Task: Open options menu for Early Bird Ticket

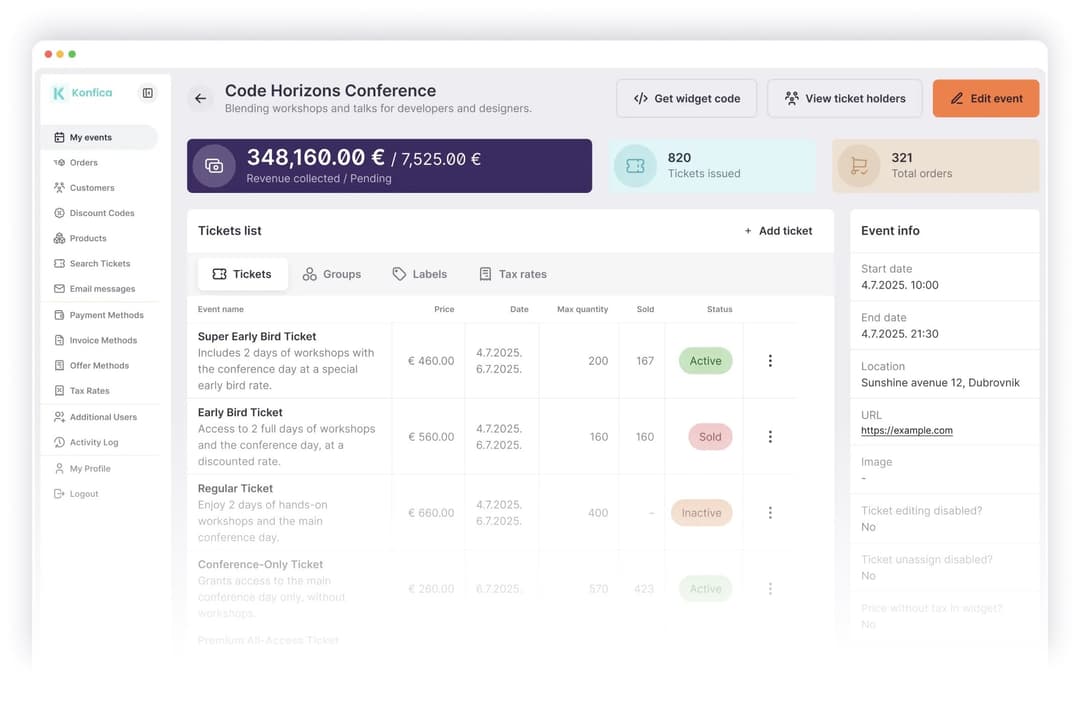Action: point(770,436)
